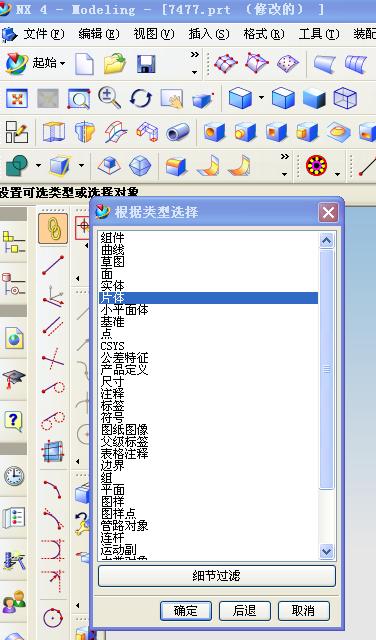This screenshot has height=640, width=376.
Task: Select 实体 in the type list
Action: 208,286
